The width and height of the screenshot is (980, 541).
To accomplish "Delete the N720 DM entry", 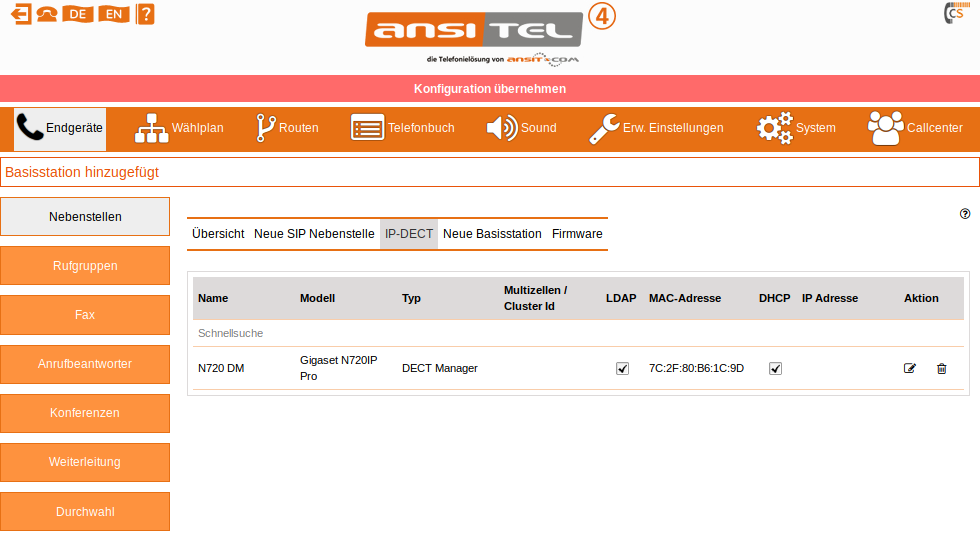I will (x=941, y=368).
